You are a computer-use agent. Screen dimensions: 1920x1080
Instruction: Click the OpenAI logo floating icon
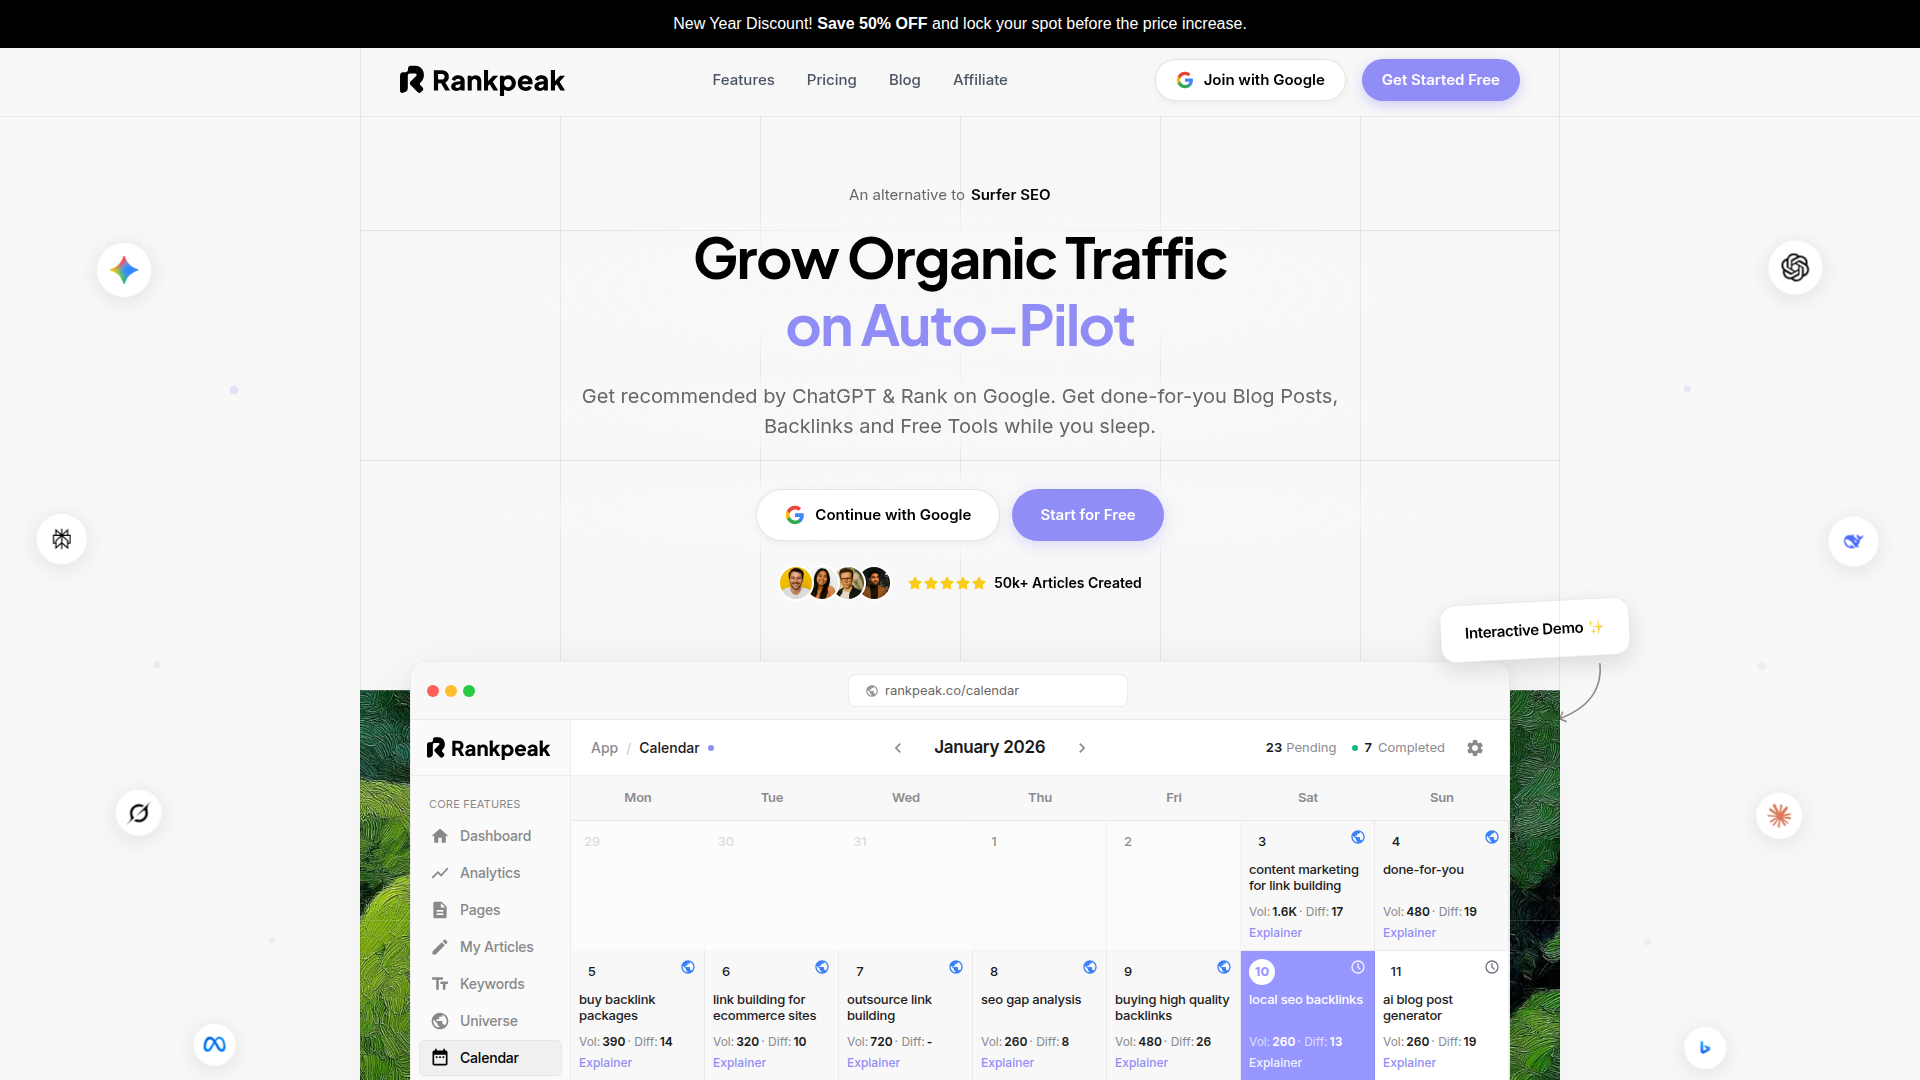(1794, 267)
